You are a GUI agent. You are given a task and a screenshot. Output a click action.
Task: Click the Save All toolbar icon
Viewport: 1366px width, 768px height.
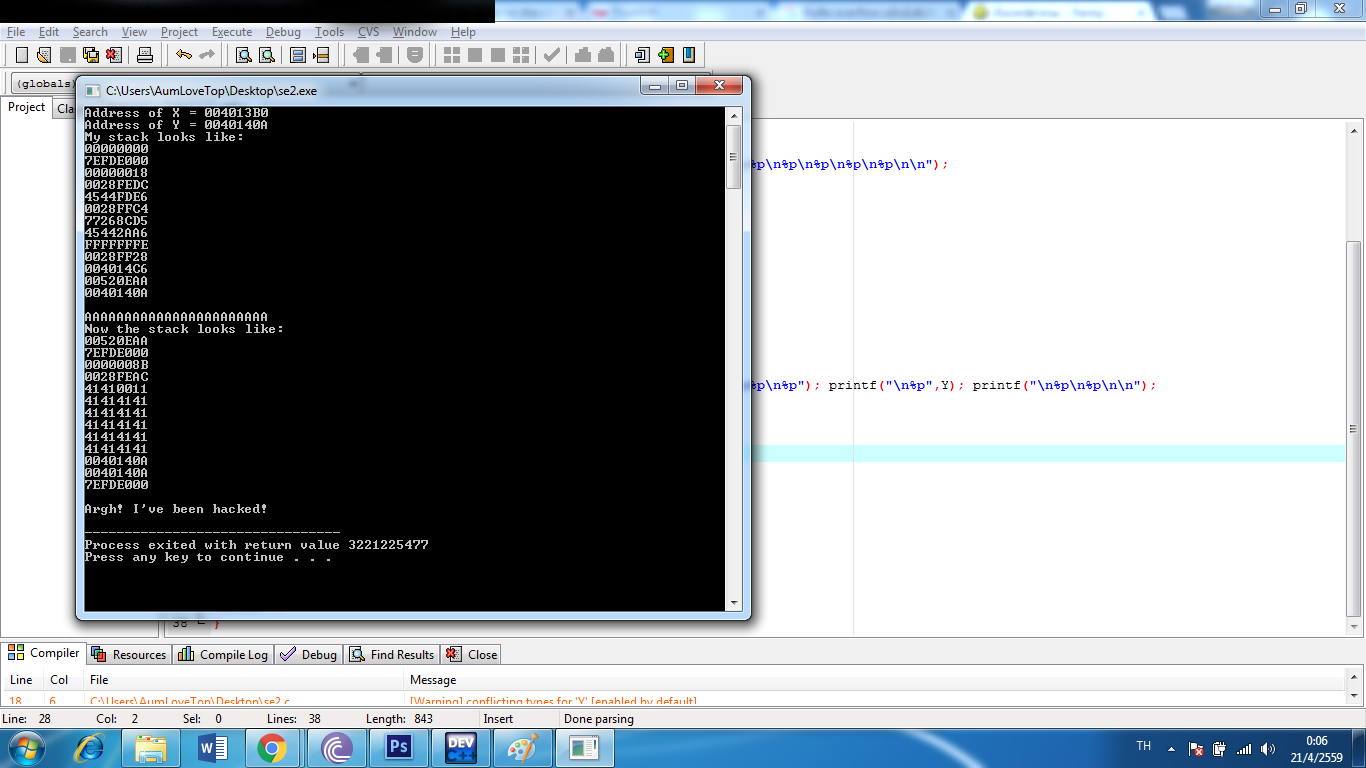pyautogui.click(x=91, y=55)
